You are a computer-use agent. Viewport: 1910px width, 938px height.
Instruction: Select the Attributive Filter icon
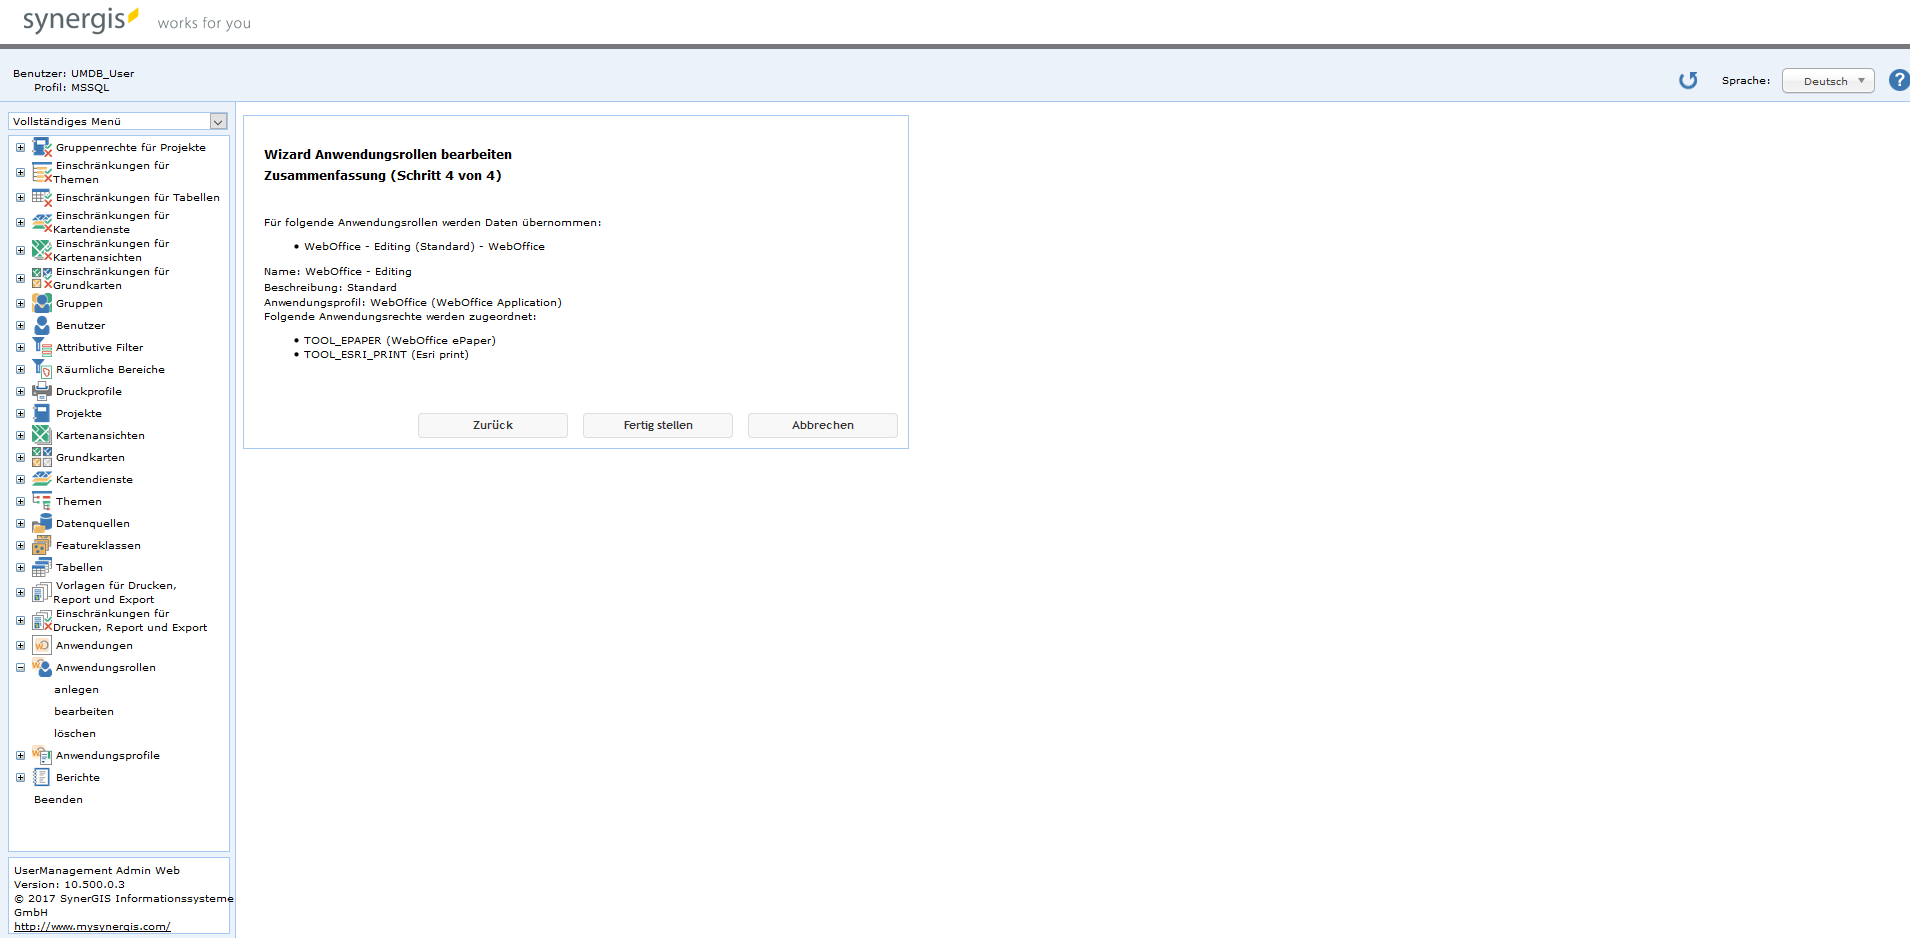pyautogui.click(x=41, y=346)
